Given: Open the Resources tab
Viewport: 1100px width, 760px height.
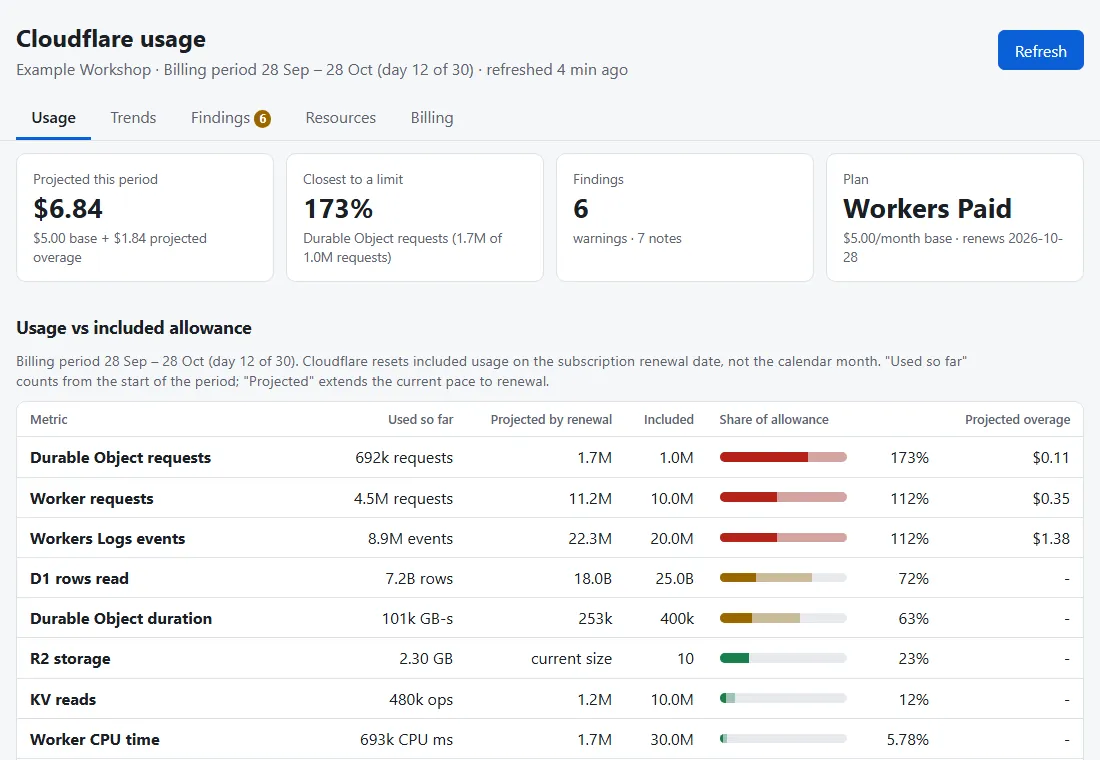Looking at the screenshot, I should tap(340, 118).
